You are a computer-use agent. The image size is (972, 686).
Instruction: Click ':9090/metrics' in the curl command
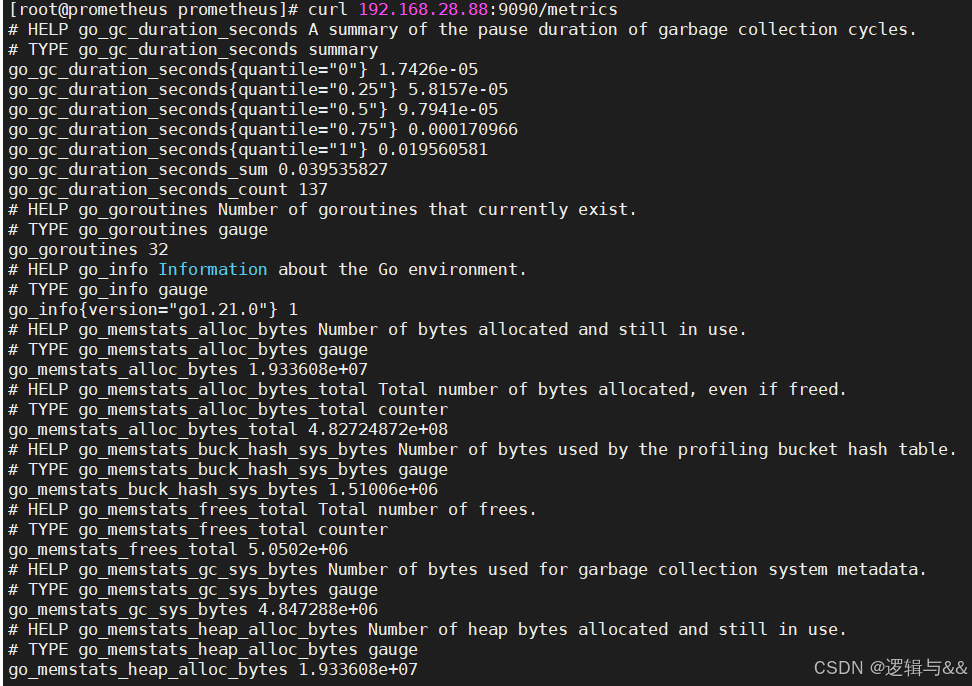coord(553,9)
